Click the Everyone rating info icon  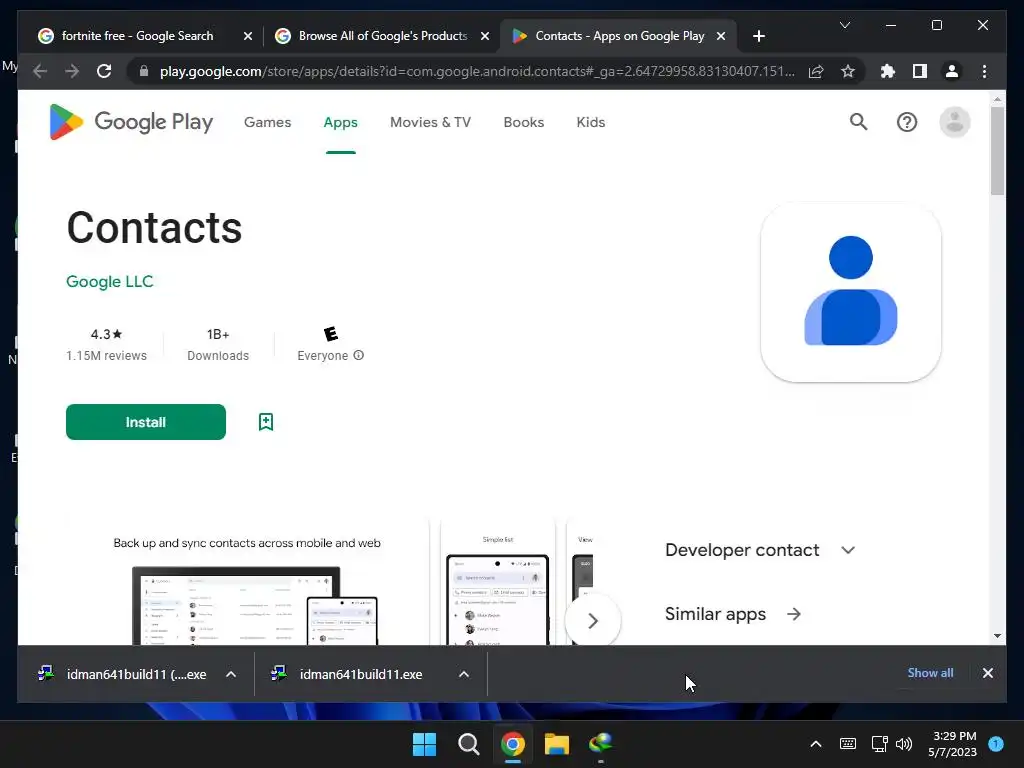coord(359,355)
